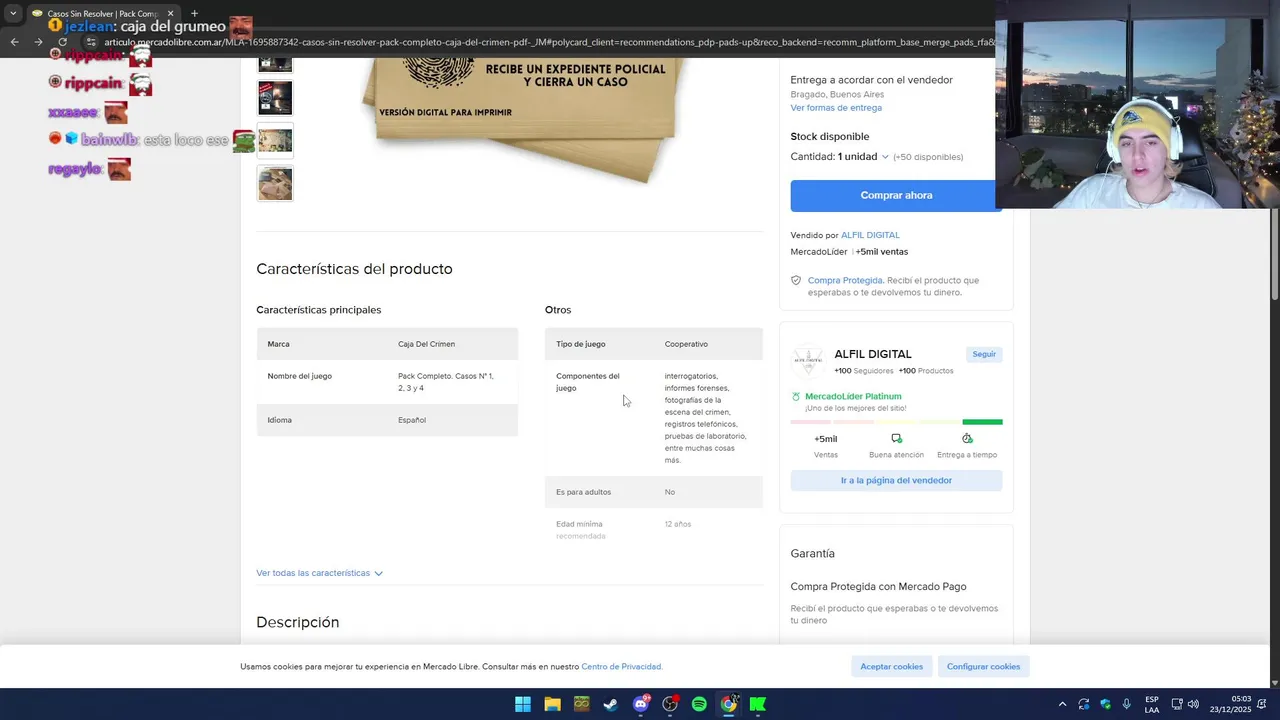
Task: Open Ver formas de entrega link
Action: click(836, 108)
